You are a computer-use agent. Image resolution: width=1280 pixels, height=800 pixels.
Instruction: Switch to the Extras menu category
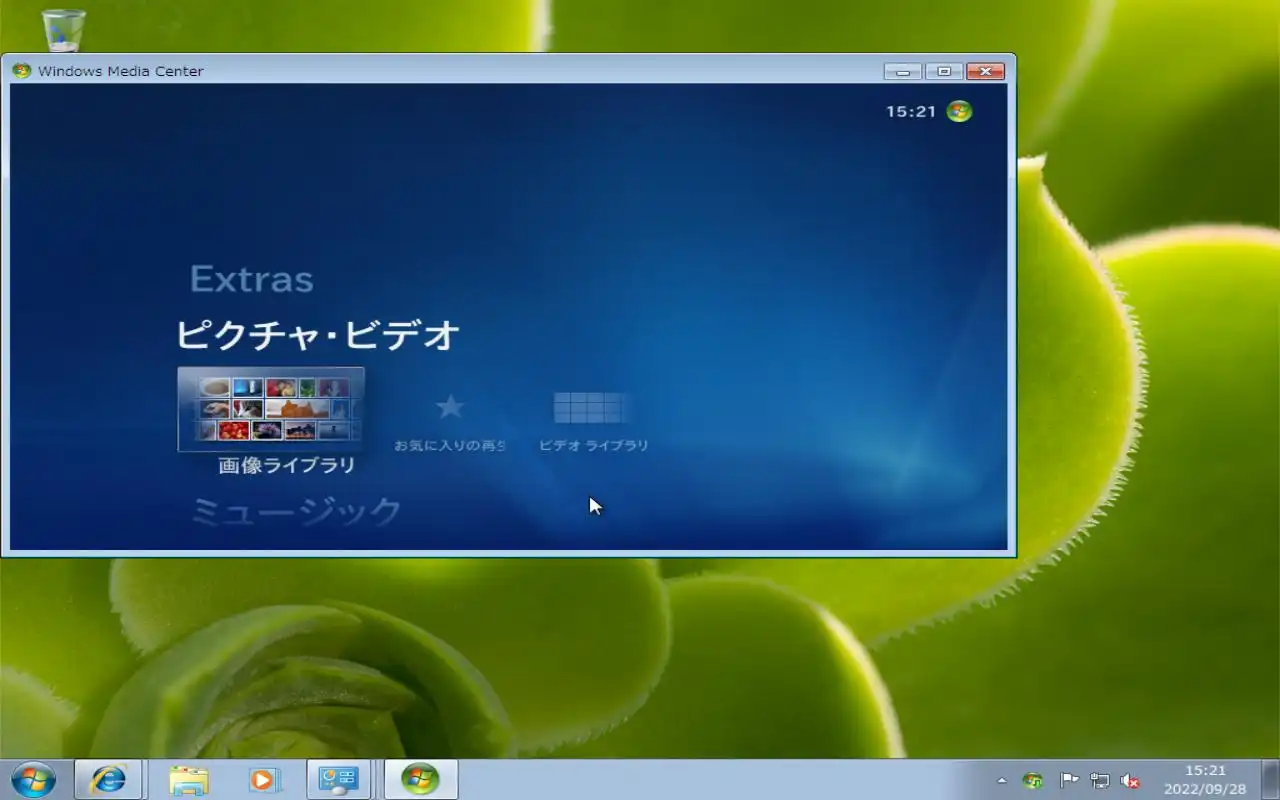coord(251,279)
